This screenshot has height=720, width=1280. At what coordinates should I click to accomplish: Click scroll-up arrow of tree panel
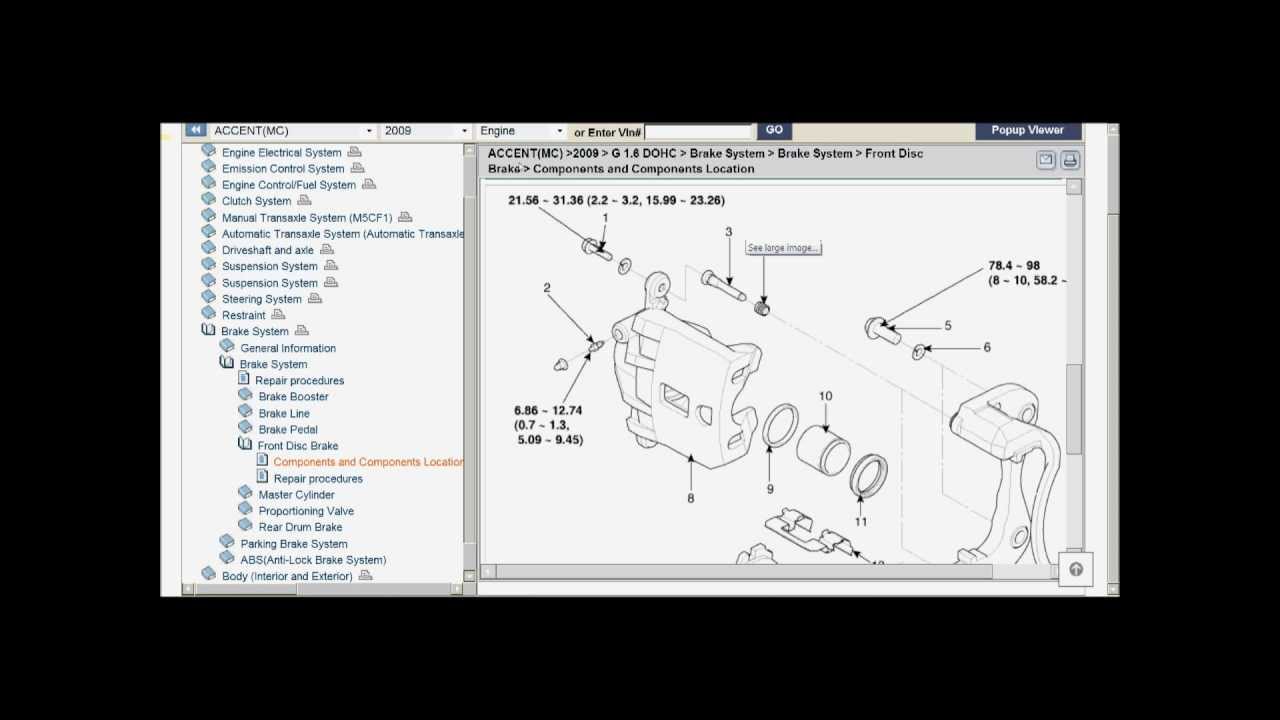(x=470, y=151)
